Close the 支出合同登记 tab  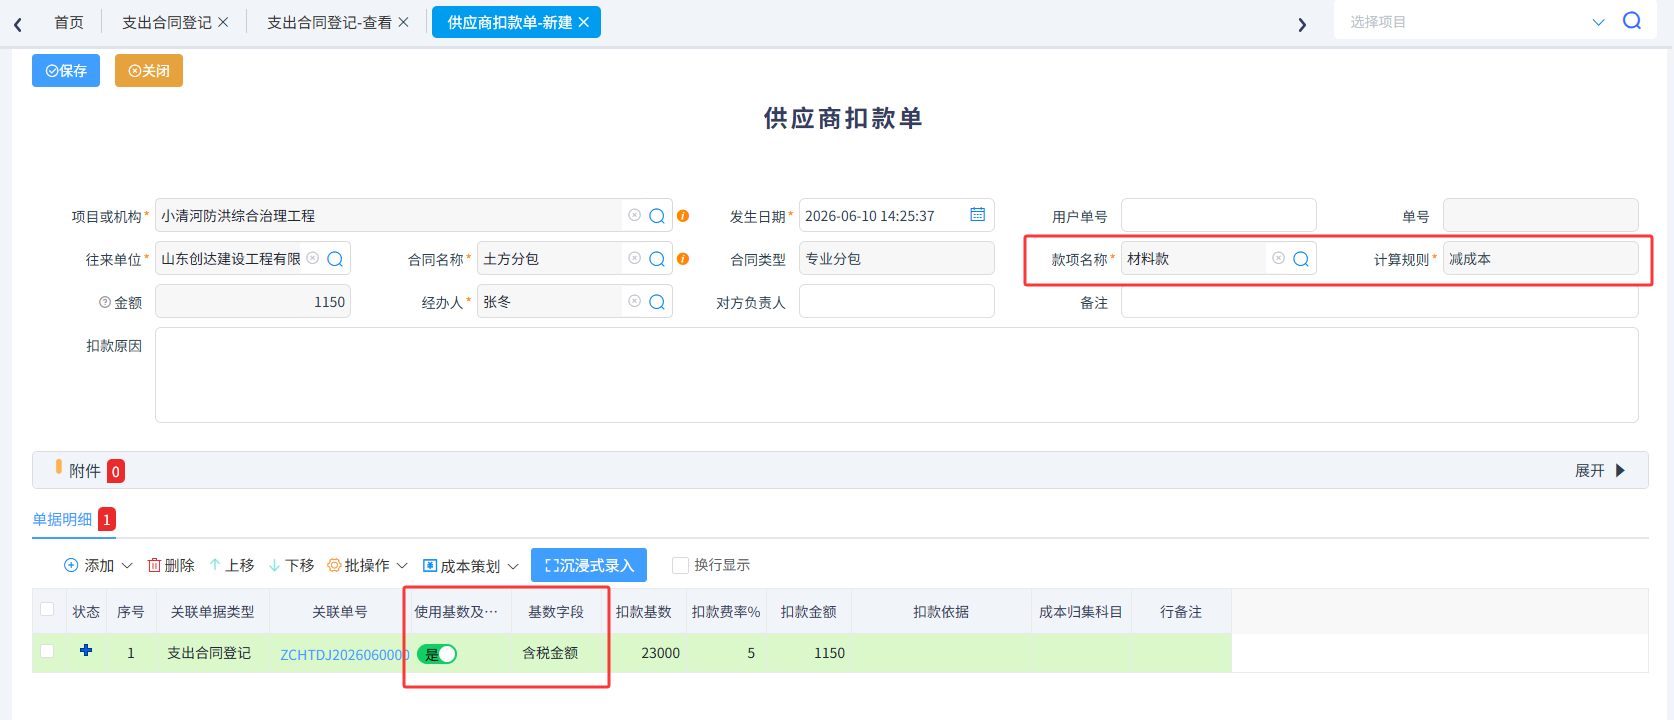pos(223,22)
